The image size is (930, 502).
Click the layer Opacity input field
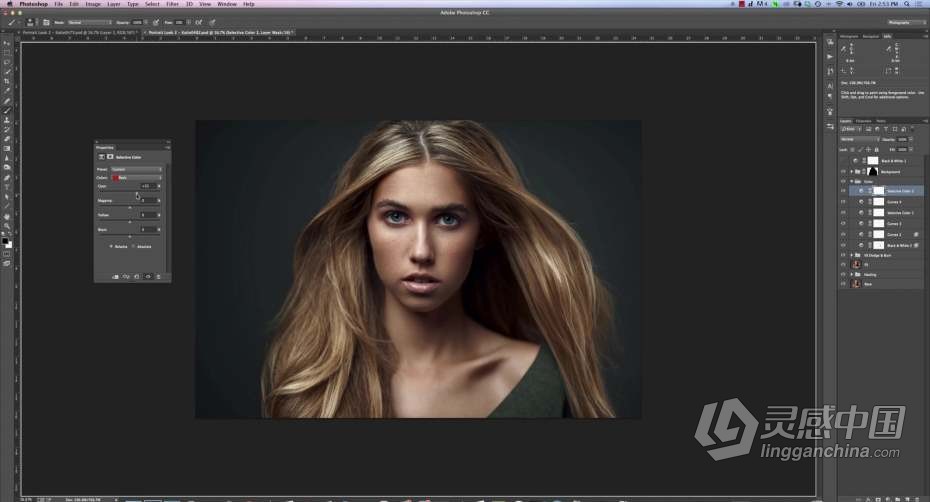902,139
